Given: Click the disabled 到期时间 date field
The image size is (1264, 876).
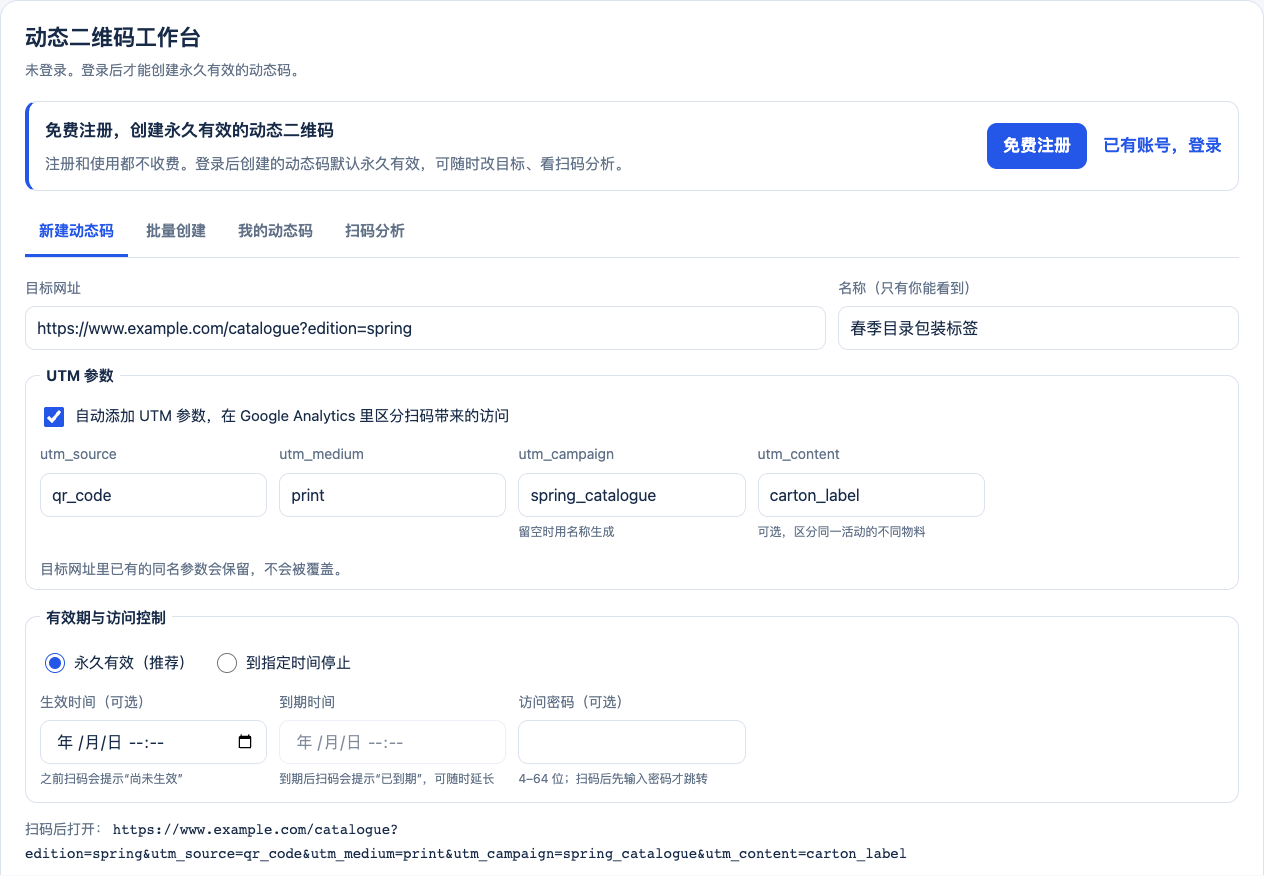Looking at the screenshot, I should [x=392, y=742].
